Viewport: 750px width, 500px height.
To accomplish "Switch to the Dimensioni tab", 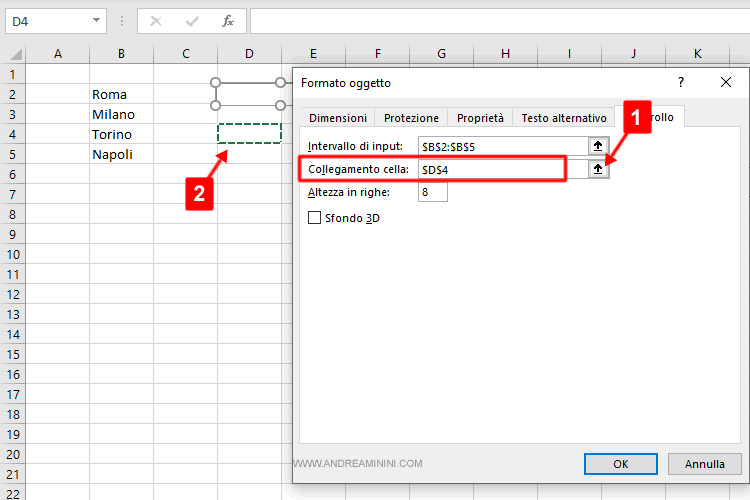I will pos(338,118).
